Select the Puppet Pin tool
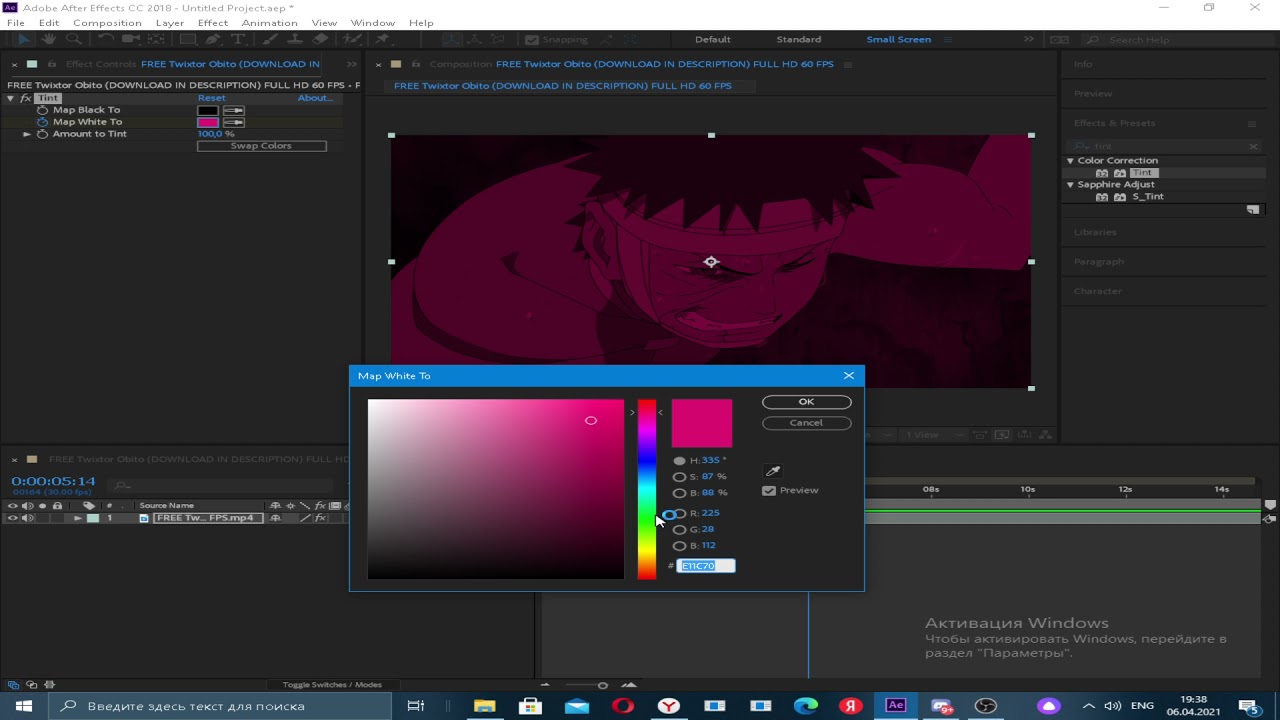1280x720 pixels. tap(383, 39)
